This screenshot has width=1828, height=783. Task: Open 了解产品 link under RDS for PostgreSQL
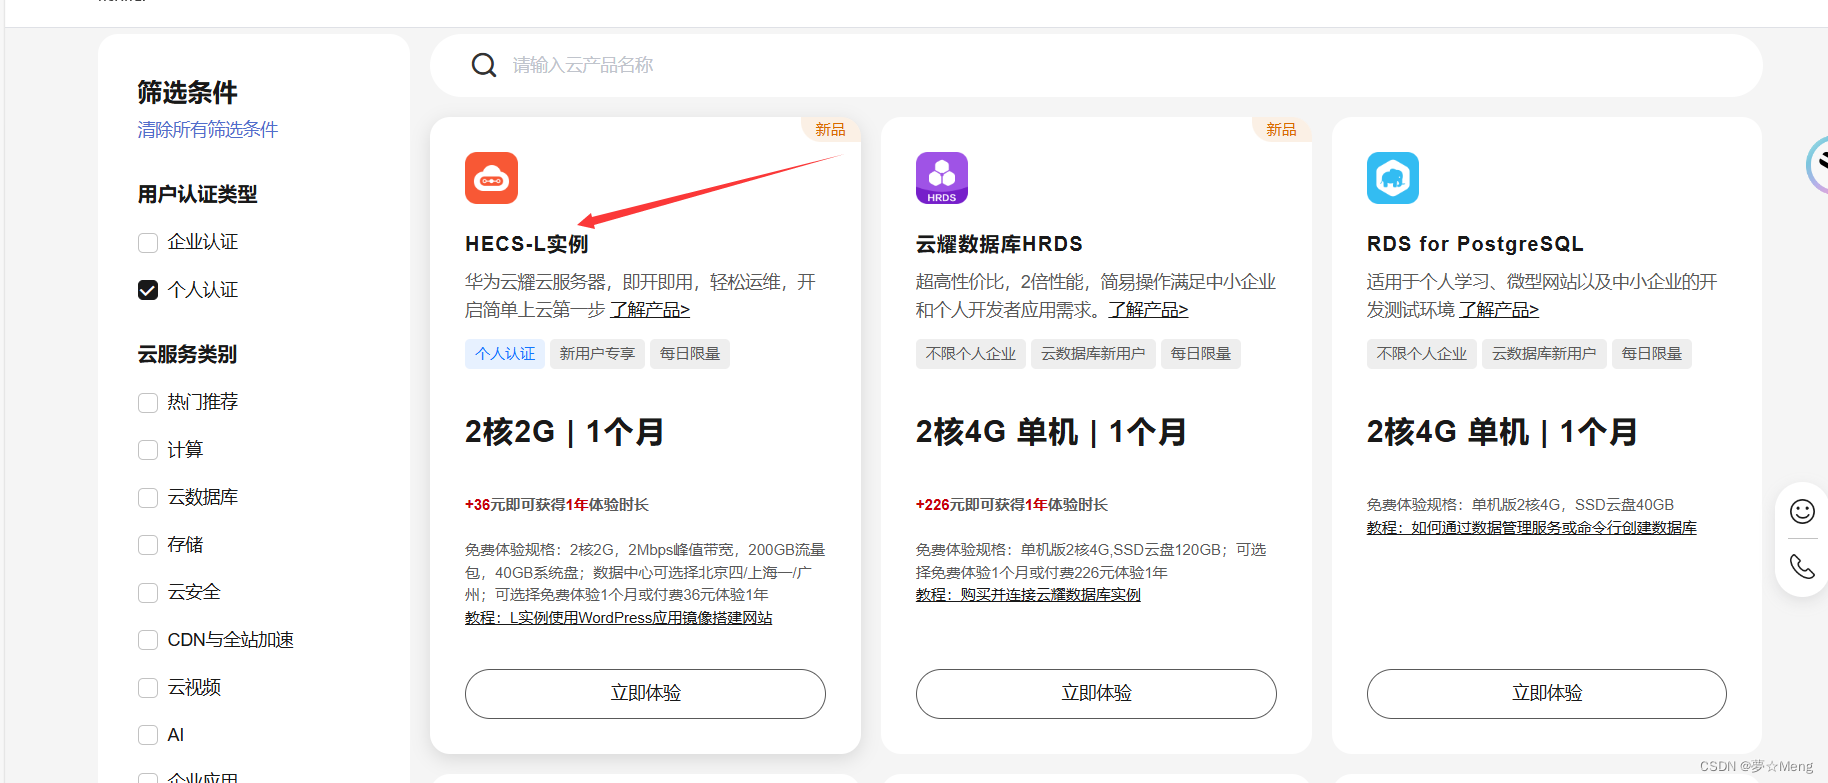tap(1499, 310)
